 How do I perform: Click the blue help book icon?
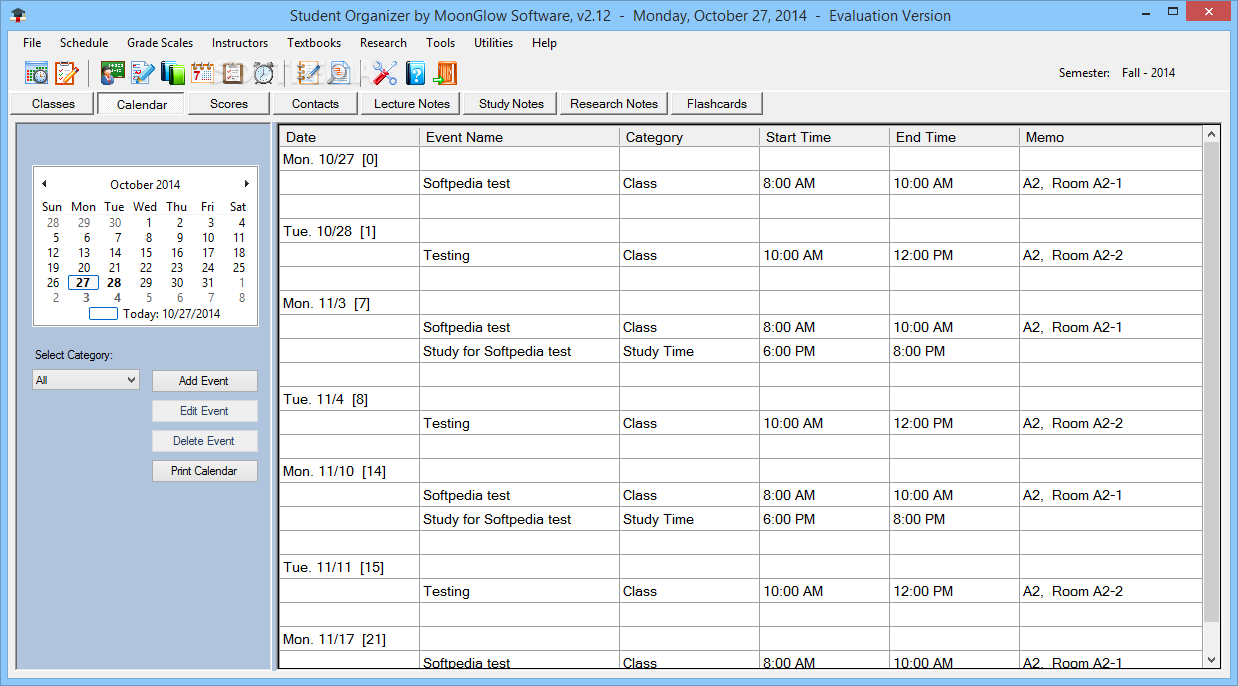[x=415, y=73]
